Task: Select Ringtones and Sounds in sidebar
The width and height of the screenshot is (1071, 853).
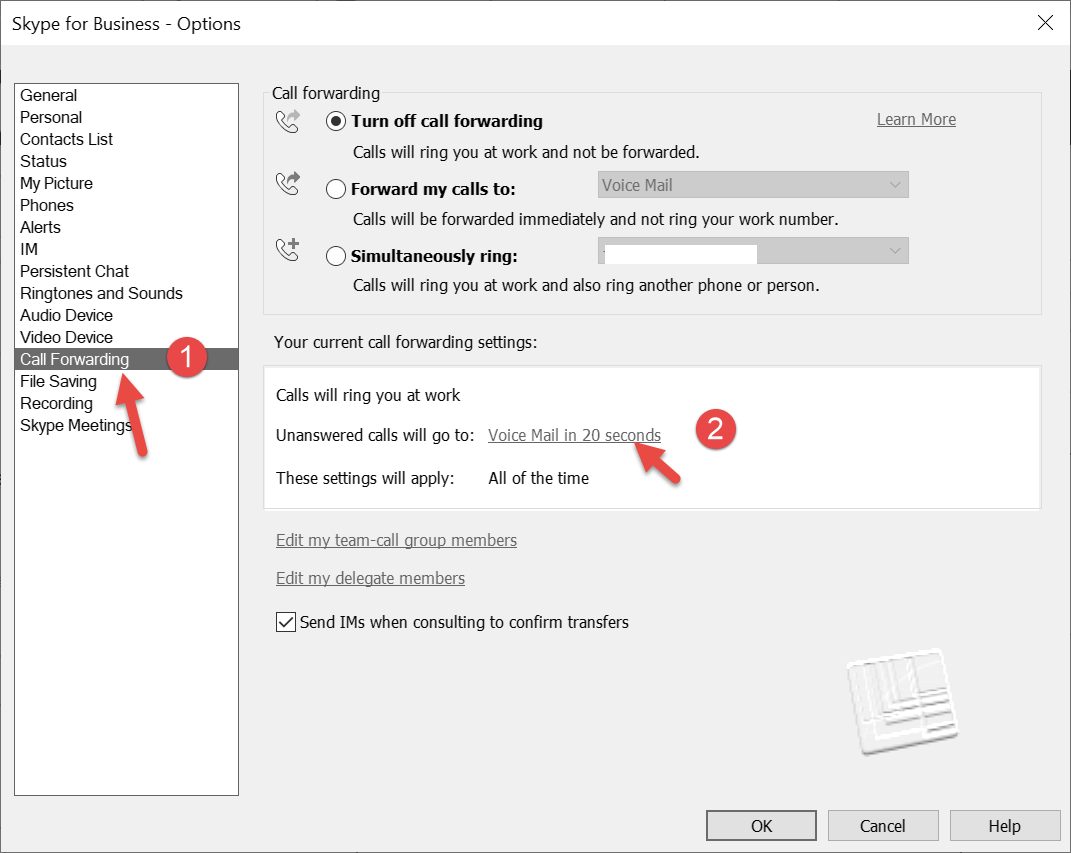Action: pos(101,293)
